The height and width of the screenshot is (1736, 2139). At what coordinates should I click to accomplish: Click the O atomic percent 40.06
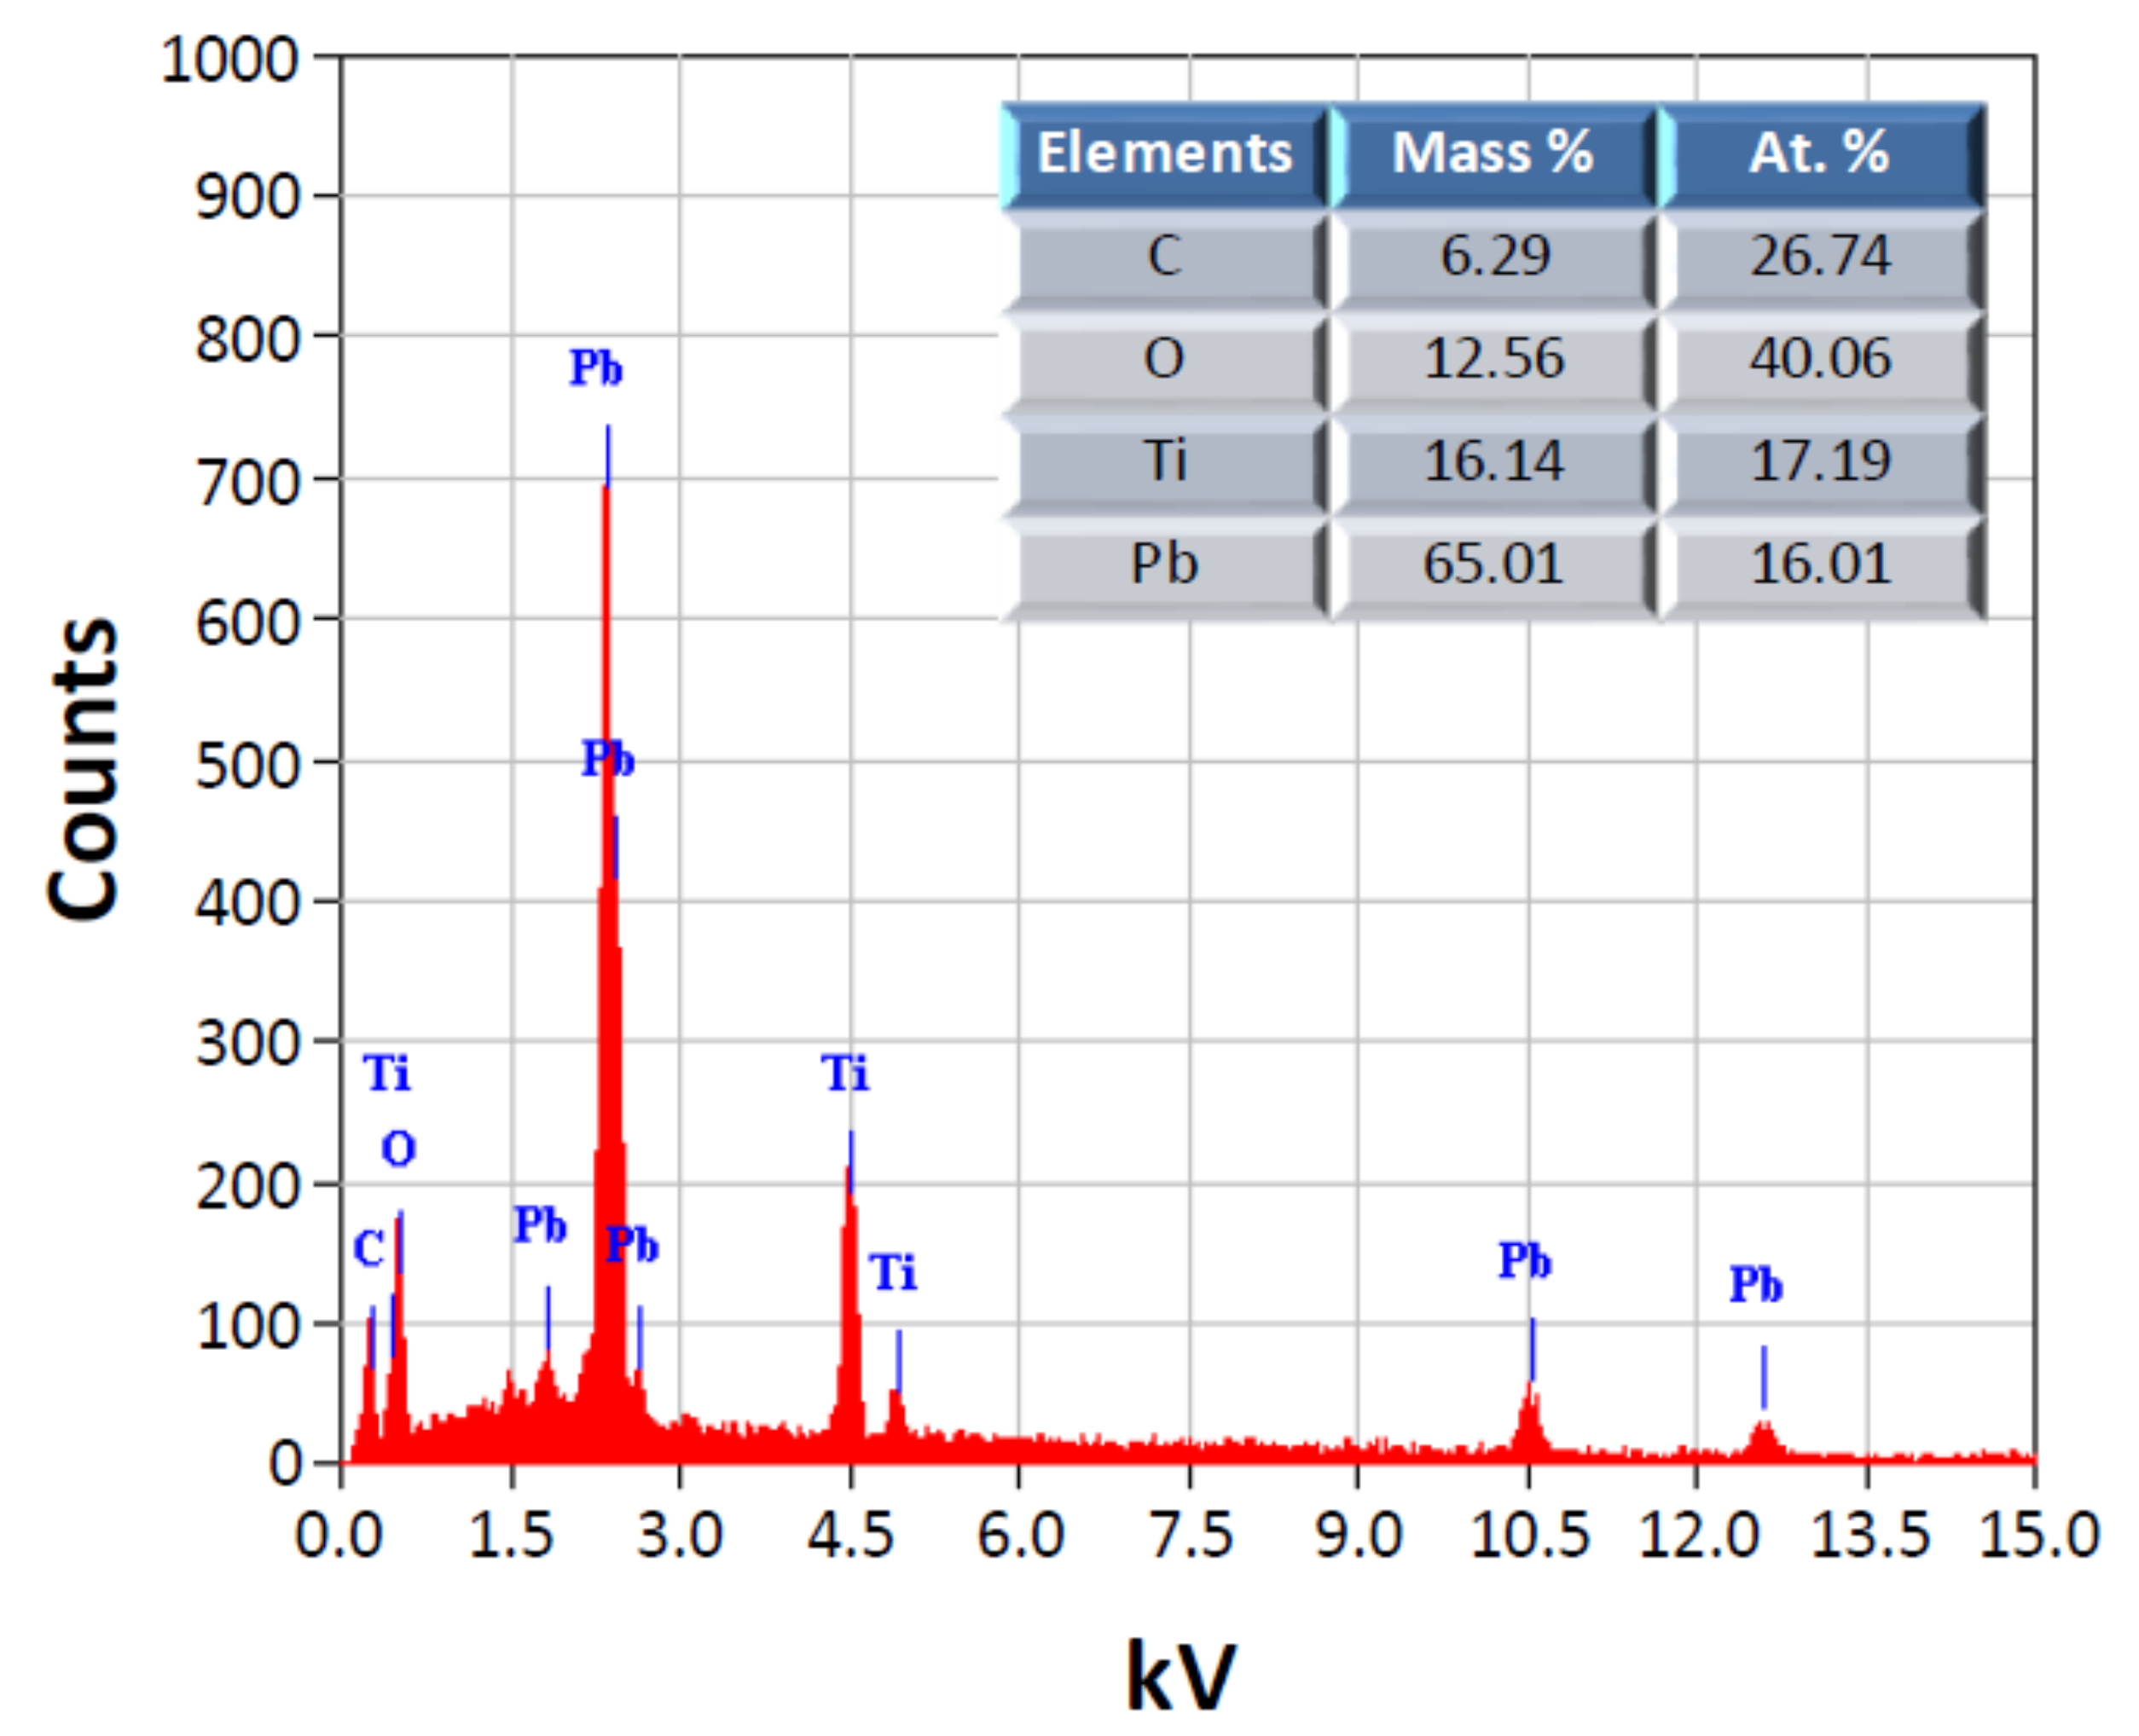(x=1819, y=359)
